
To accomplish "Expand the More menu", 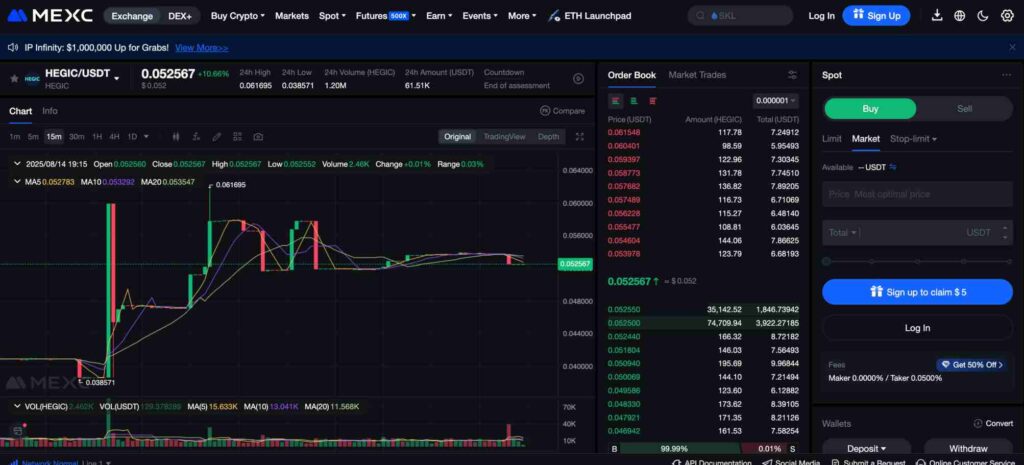I will click(521, 16).
